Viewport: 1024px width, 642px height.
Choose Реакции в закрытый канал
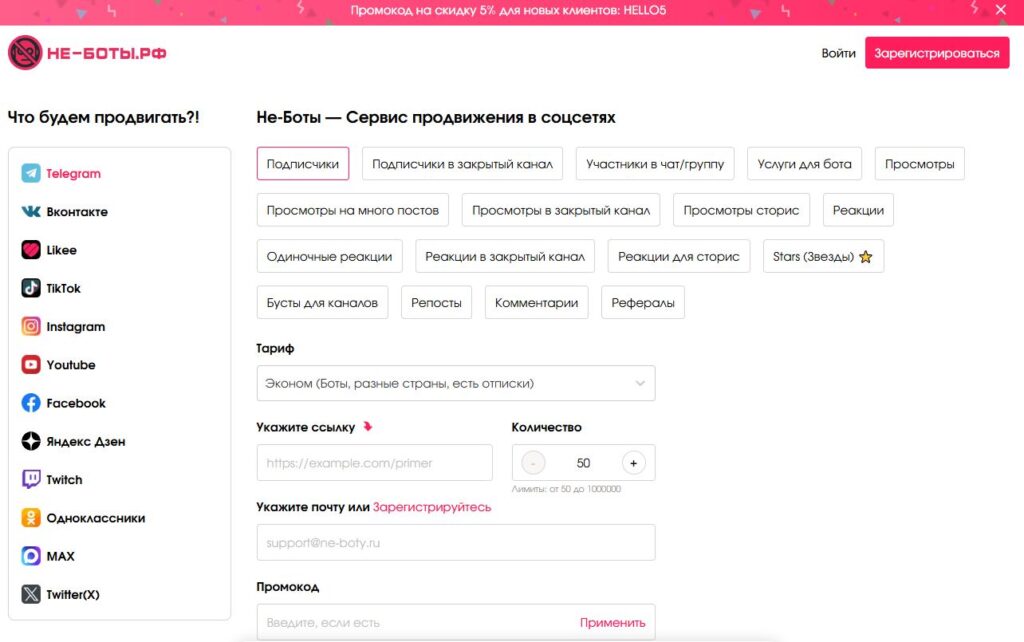click(x=505, y=257)
